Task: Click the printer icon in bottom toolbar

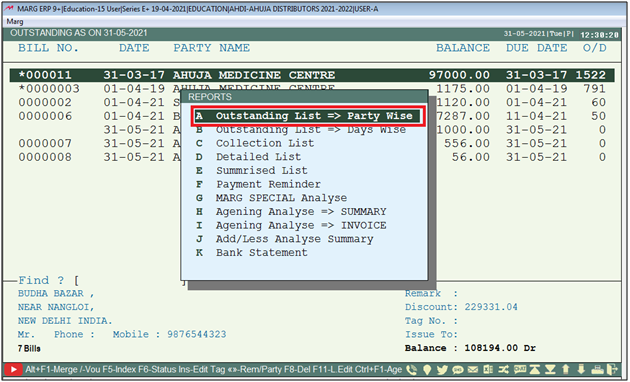Action: (597, 370)
